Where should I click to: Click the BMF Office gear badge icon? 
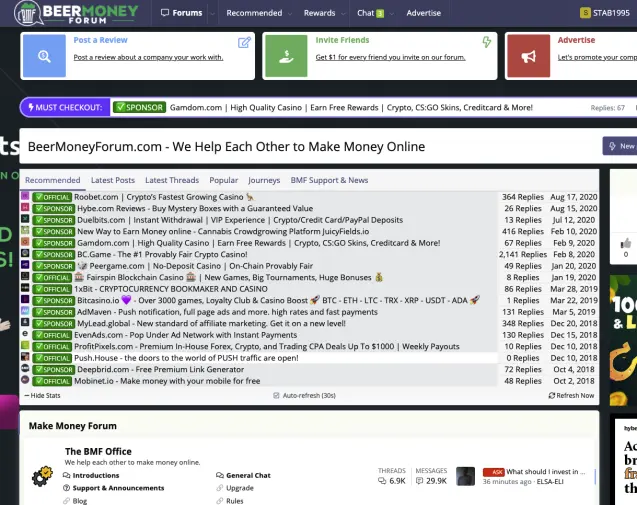tap(43, 477)
